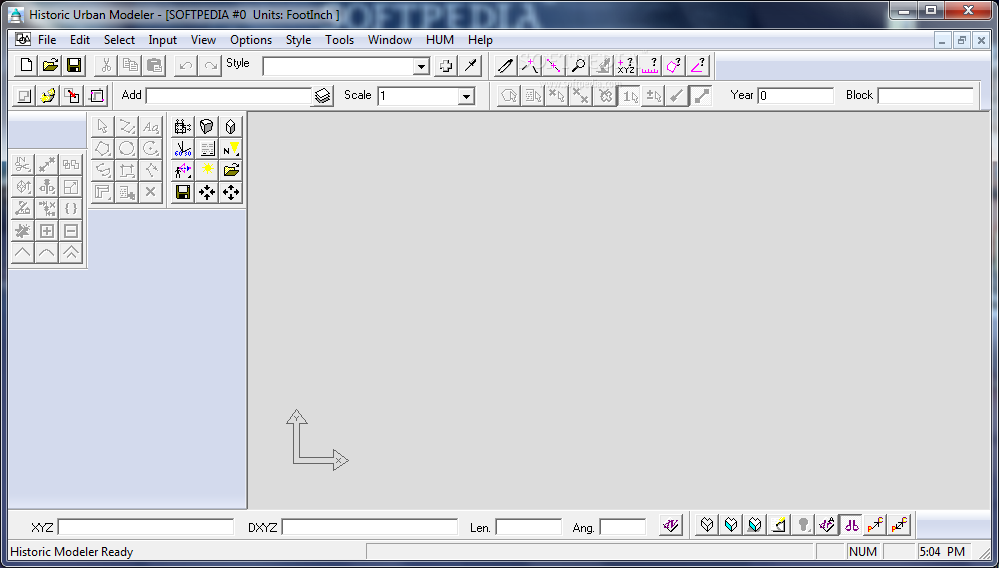Open the Edit menu
The width and height of the screenshot is (999, 568).
[x=80, y=39]
